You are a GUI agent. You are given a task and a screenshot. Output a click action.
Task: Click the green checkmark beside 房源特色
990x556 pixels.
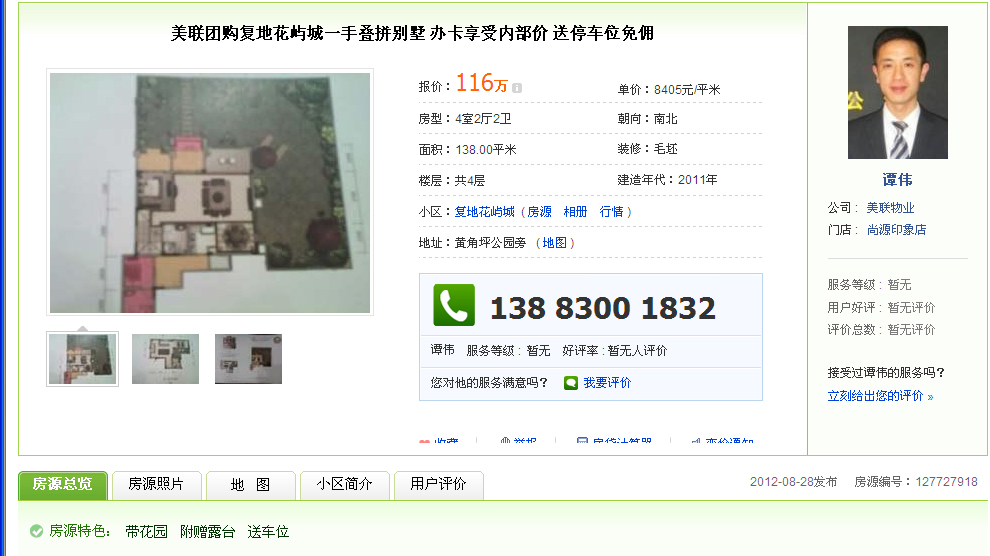click(37, 531)
